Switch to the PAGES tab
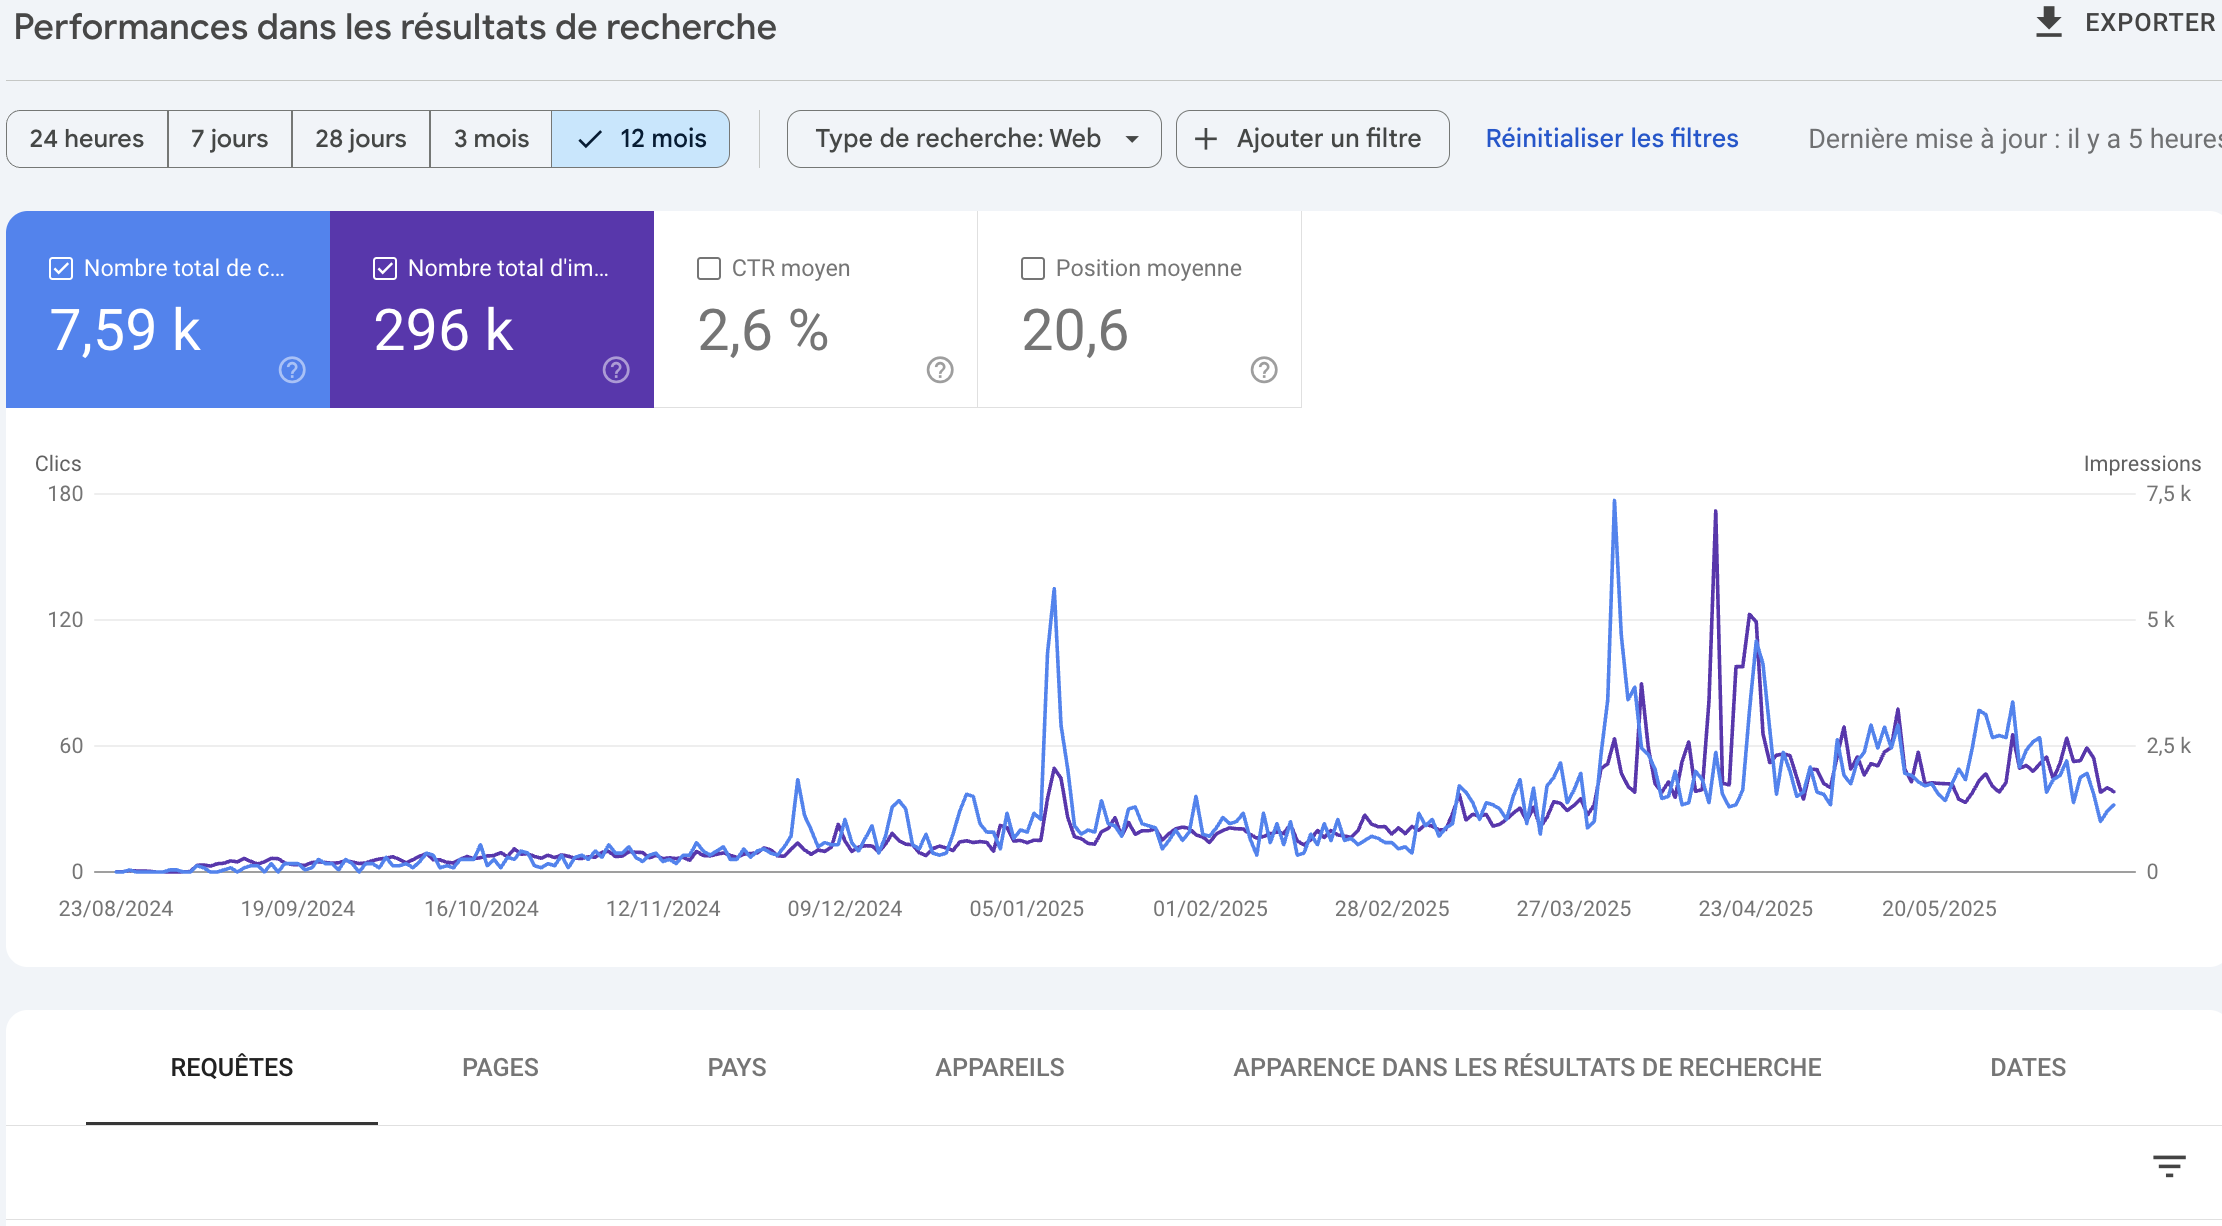Screen dimensions: 2222x1226 click(x=500, y=1067)
